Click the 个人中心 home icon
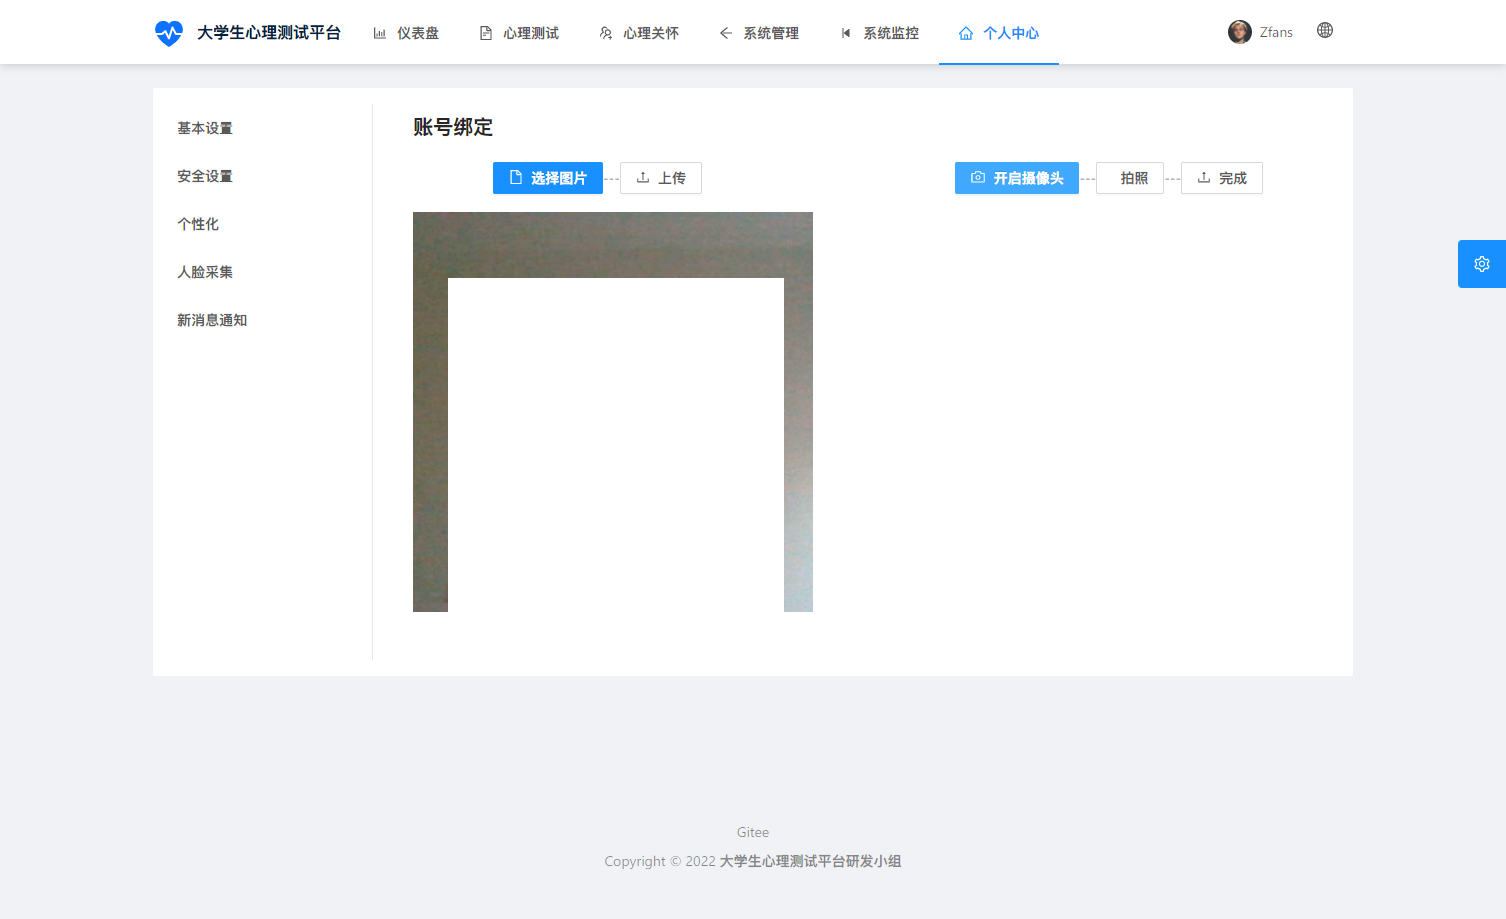1506x919 pixels. click(966, 33)
